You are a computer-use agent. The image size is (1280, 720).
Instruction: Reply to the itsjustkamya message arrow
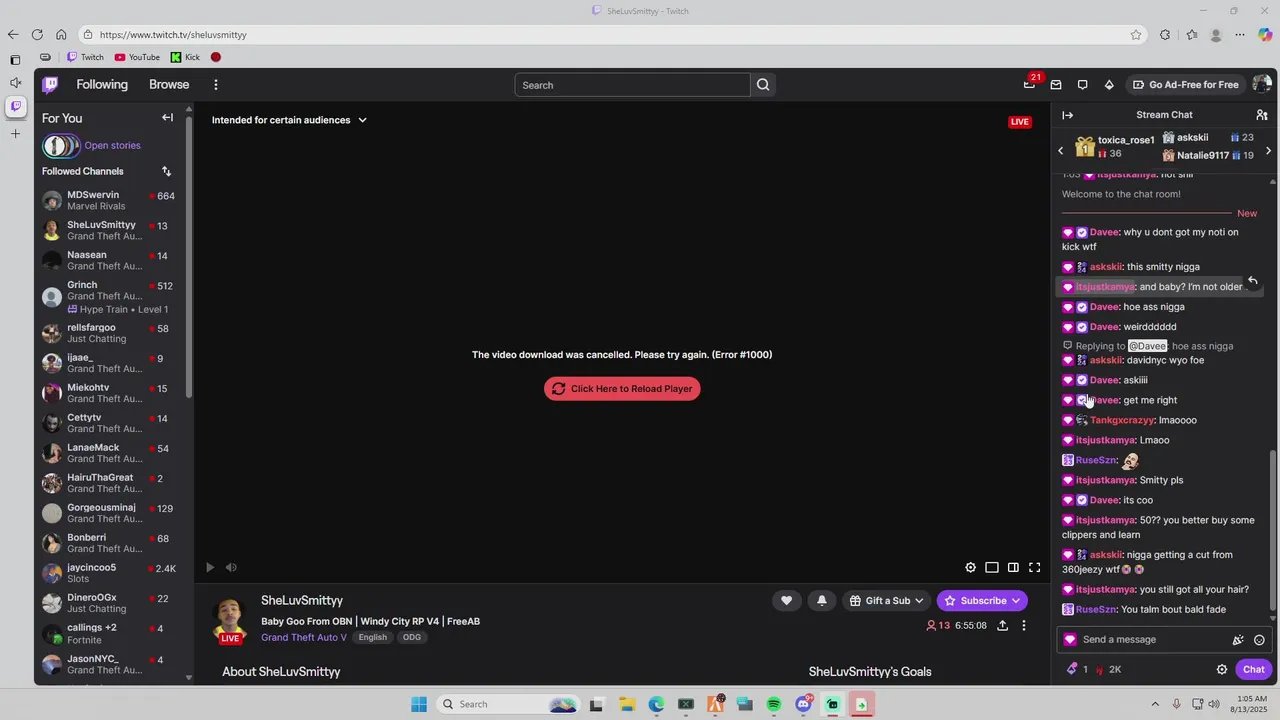[x=1252, y=281]
